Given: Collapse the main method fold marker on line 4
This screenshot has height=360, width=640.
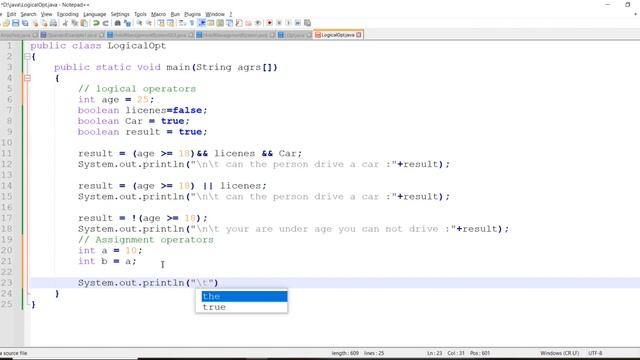Looking at the screenshot, I should [x=27, y=78].
